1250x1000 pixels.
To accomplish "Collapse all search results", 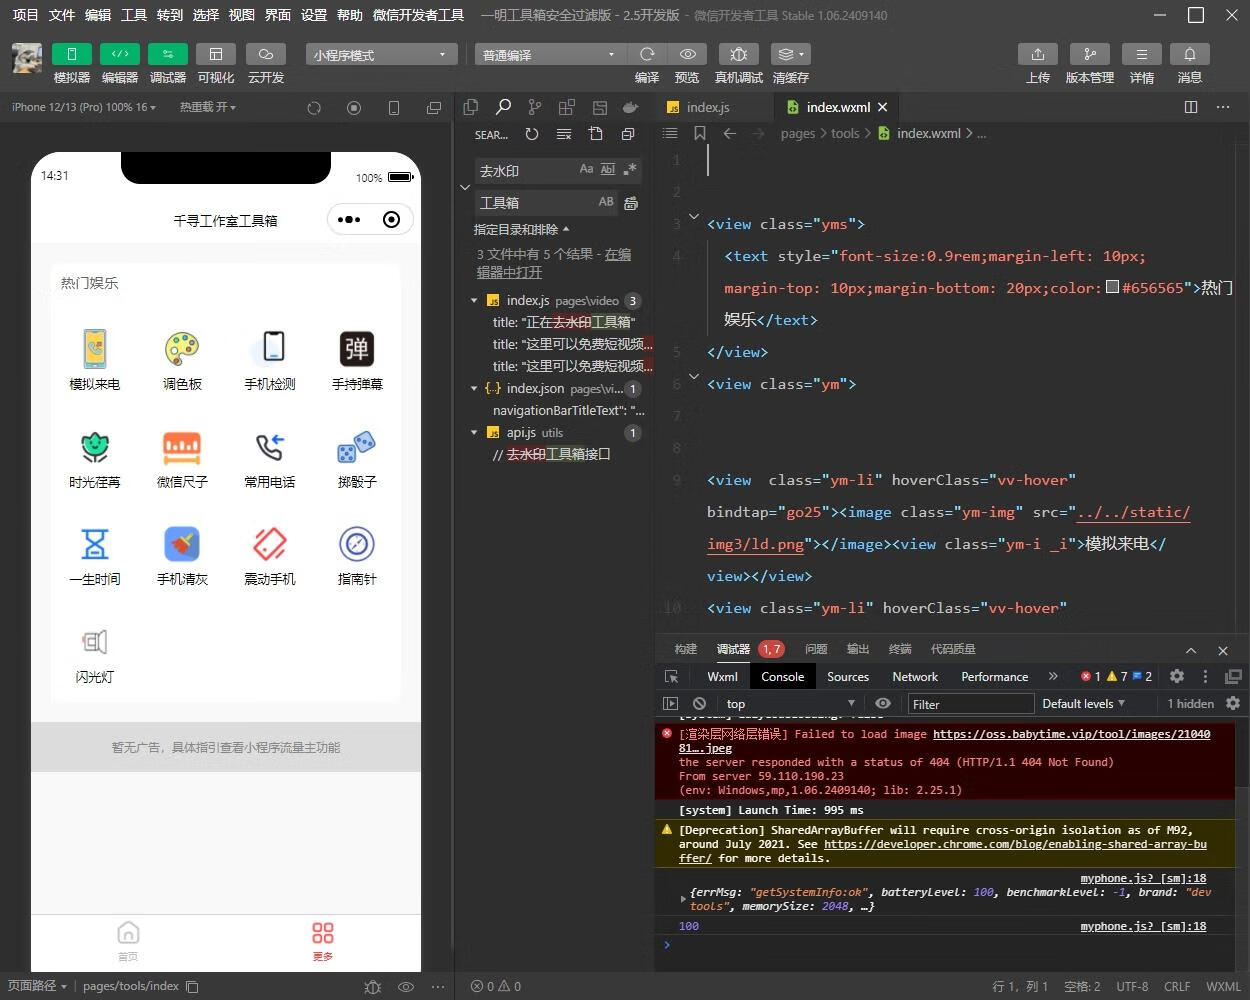I will coord(628,134).
